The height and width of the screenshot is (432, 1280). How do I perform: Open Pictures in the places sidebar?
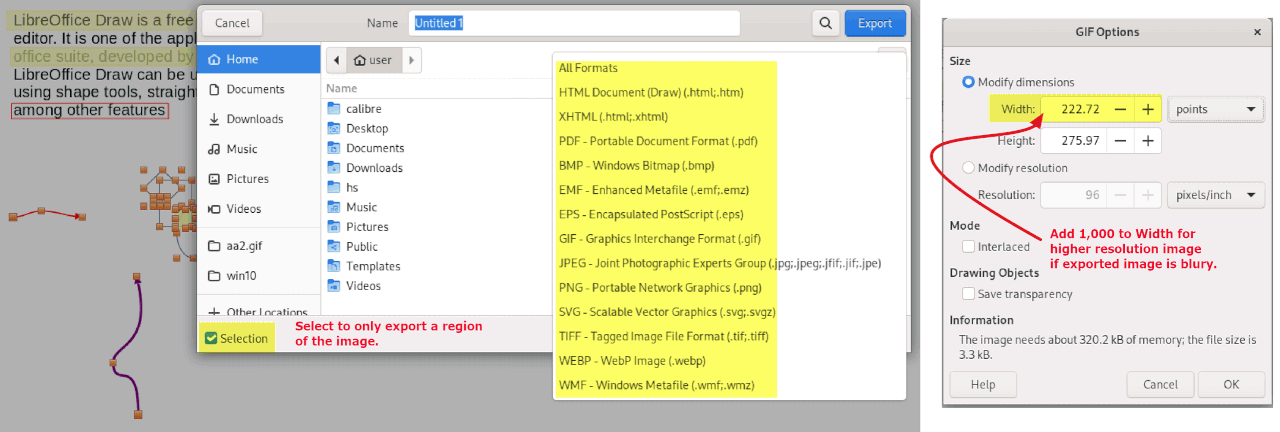tap(258, 179)
